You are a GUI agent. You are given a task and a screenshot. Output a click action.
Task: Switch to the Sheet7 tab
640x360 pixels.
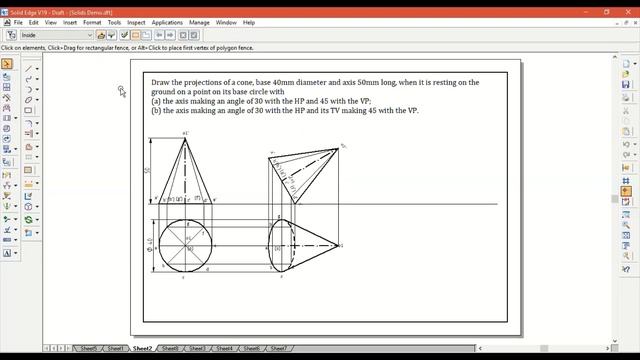pos(278,348)
